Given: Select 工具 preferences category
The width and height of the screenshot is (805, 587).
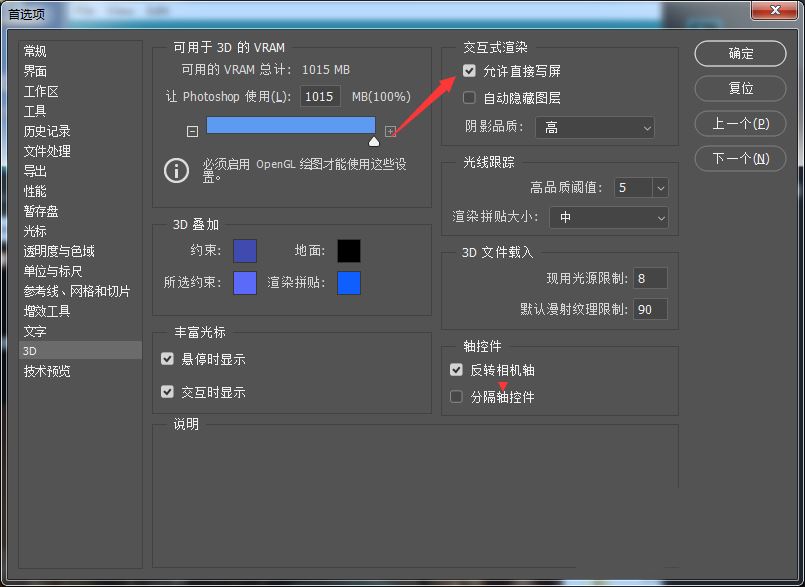Looking at the screenshot, I should pos(35,111).
